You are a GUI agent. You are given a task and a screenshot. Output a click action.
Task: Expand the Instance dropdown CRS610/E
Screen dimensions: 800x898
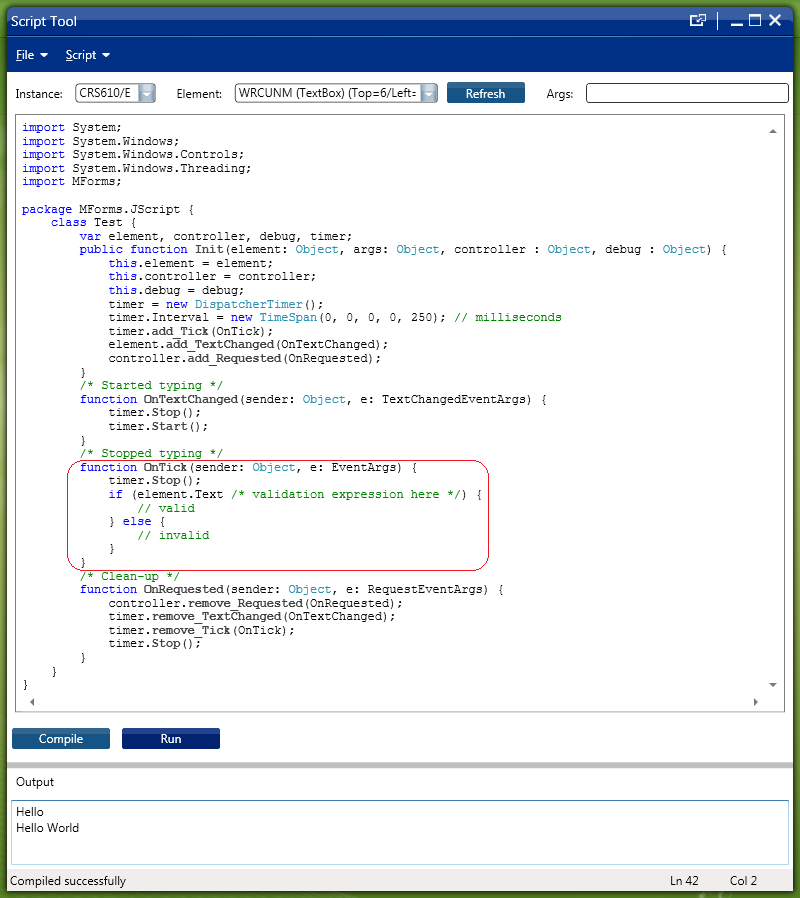click(x=146, y=93)
